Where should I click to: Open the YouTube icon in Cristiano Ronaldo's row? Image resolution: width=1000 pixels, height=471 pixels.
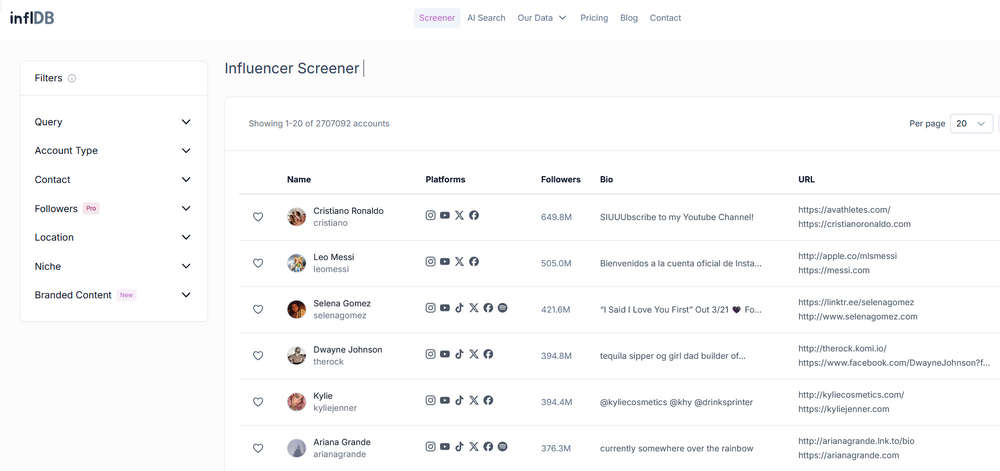pos(445,215)
